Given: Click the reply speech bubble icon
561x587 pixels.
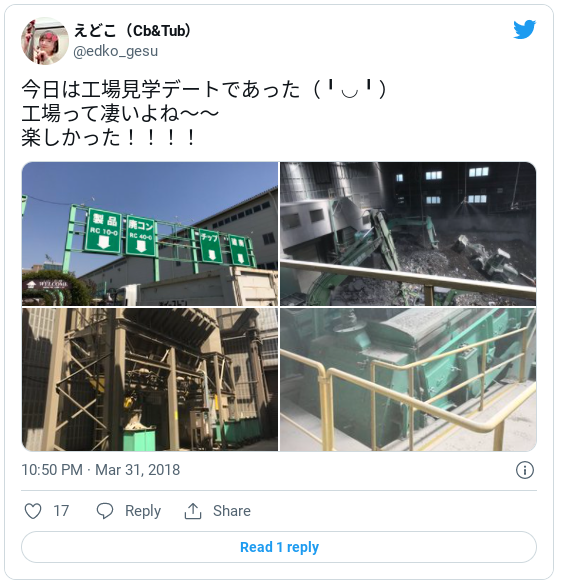Looking at the screenshot, I should [x=105, y=511].
